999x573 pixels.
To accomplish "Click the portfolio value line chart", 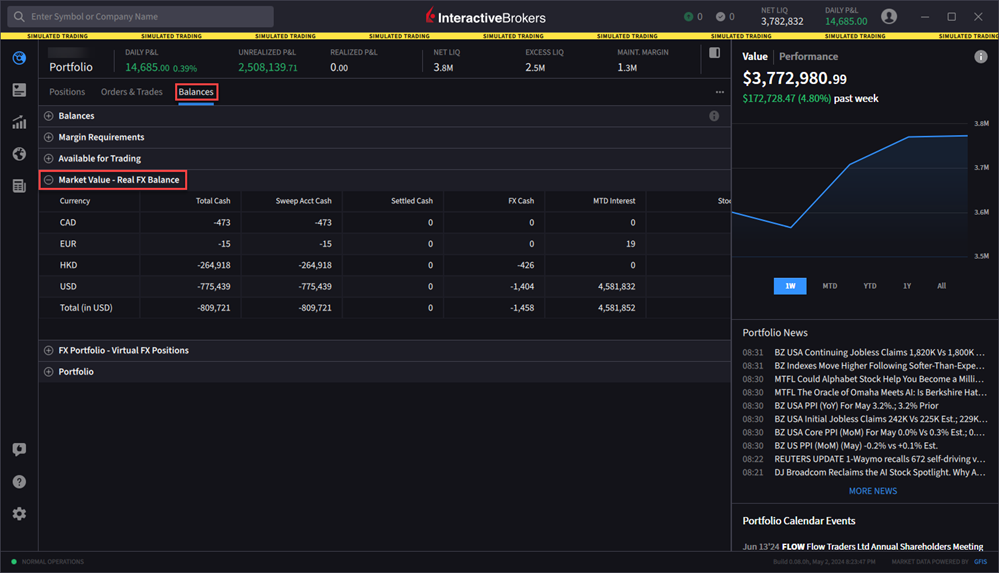I will [x=851, y=189].
